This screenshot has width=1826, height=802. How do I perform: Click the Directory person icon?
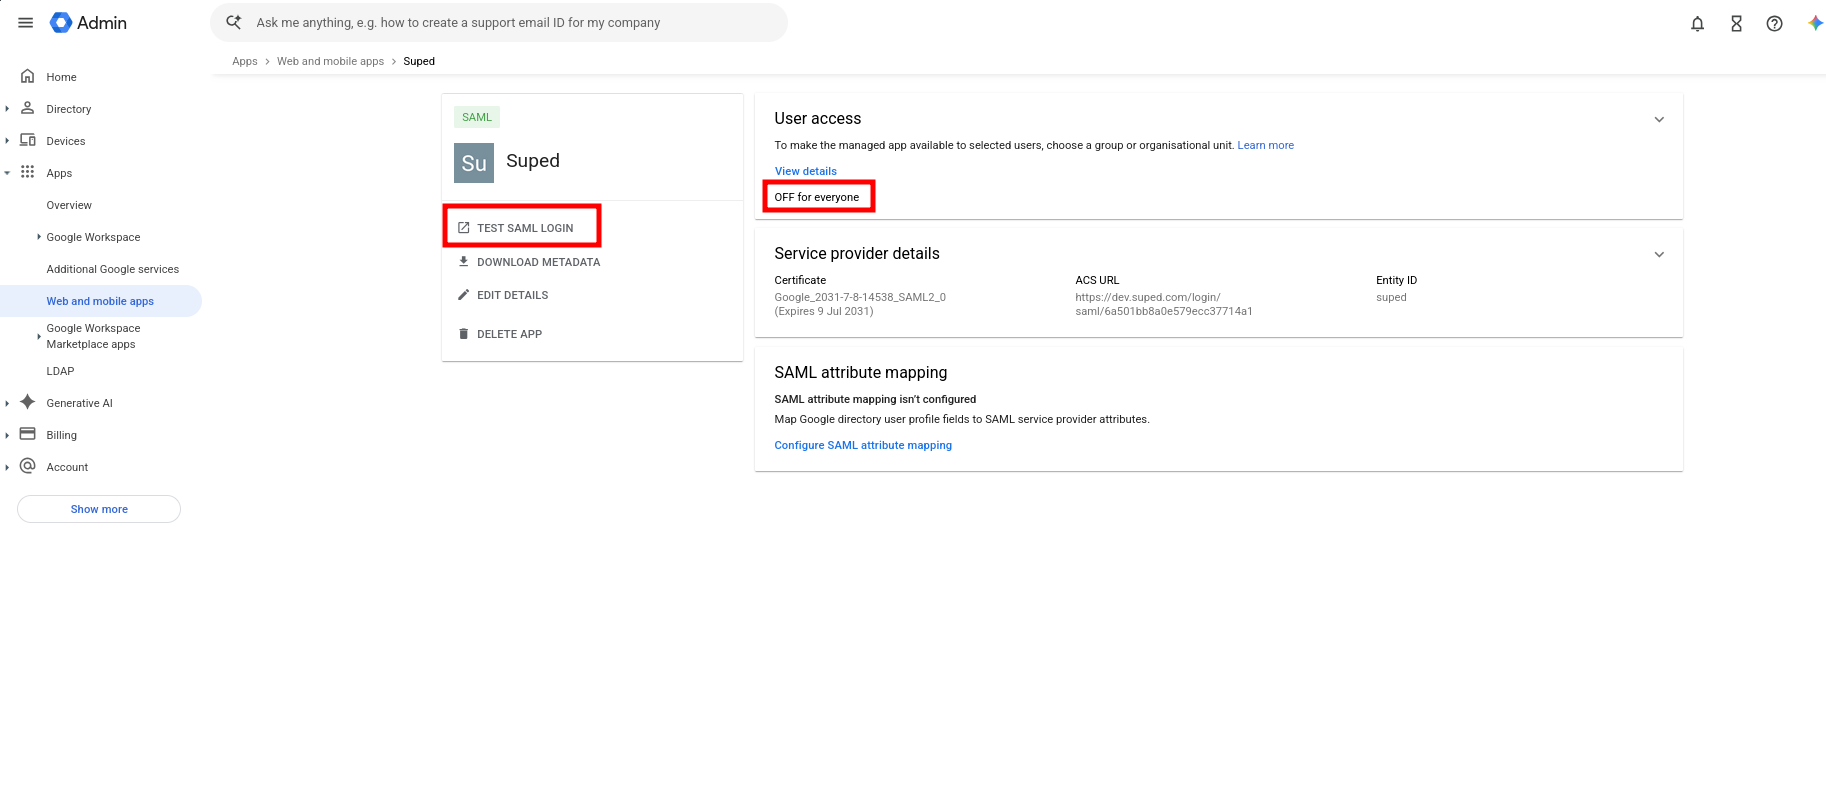[x=28, y=108]
